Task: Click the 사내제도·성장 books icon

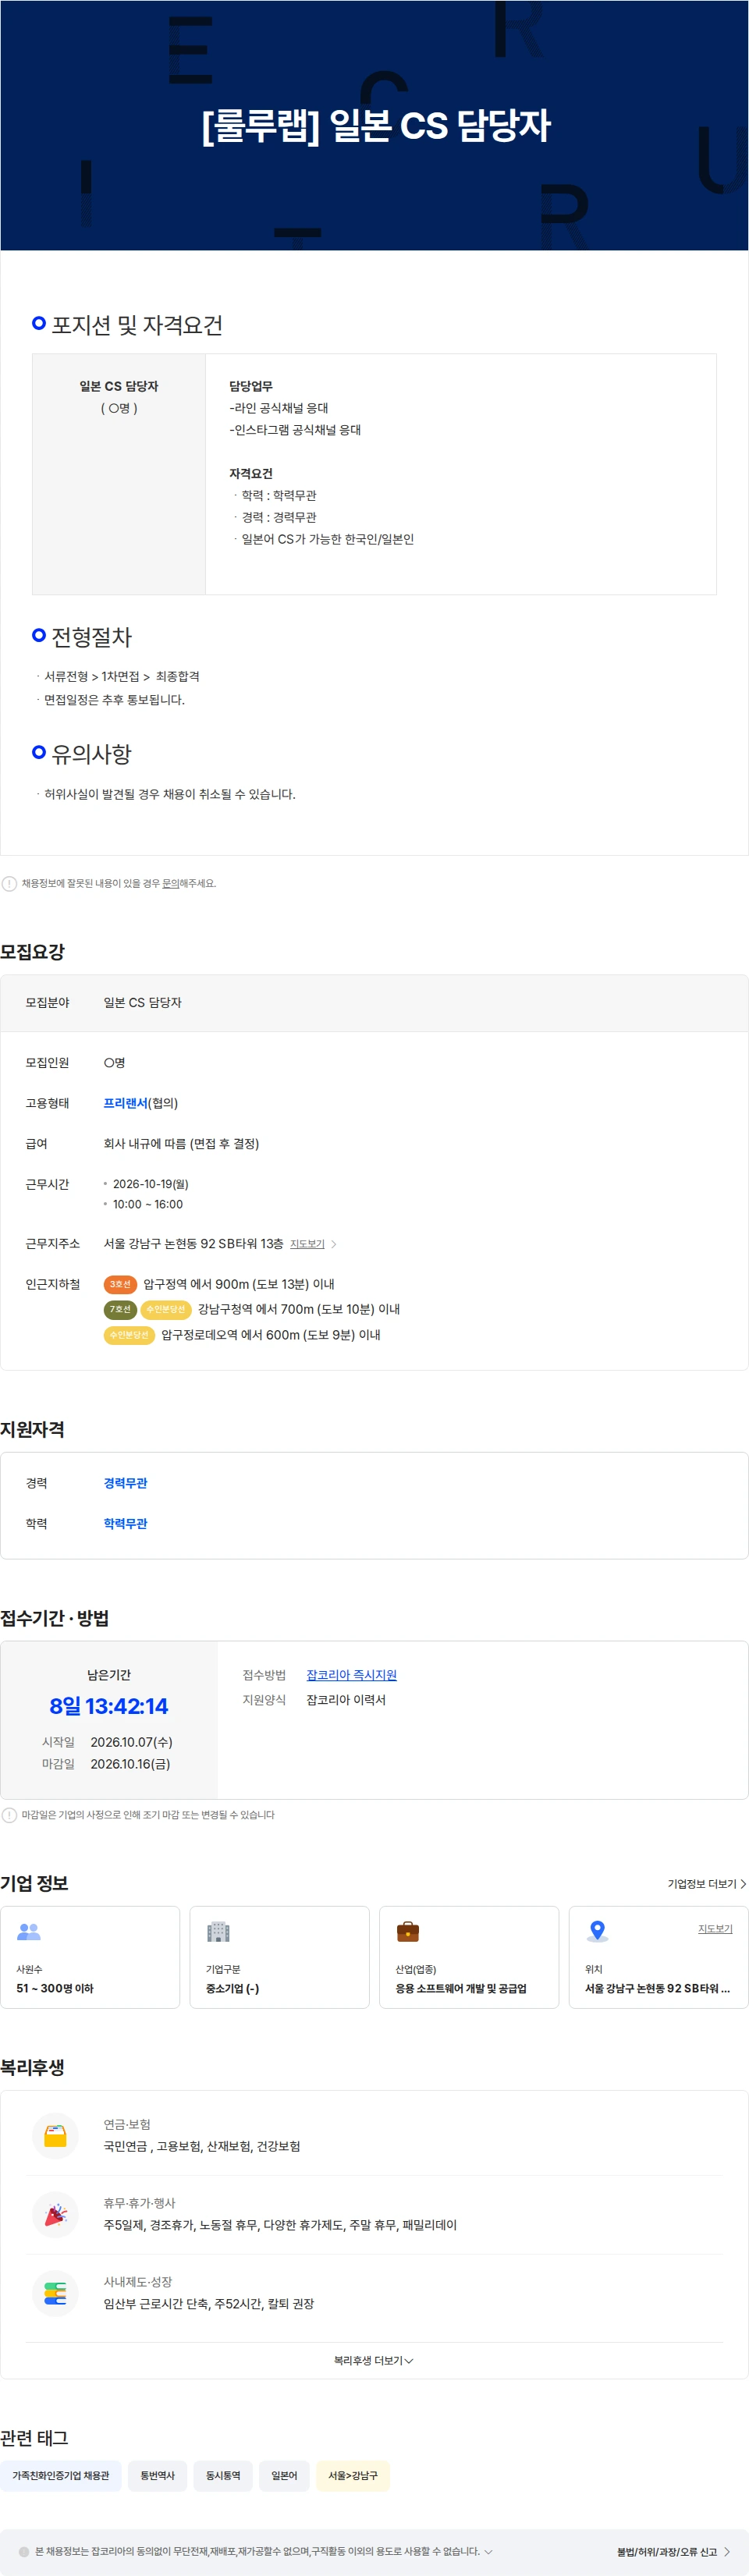Action: click(x=56, y=2293)
